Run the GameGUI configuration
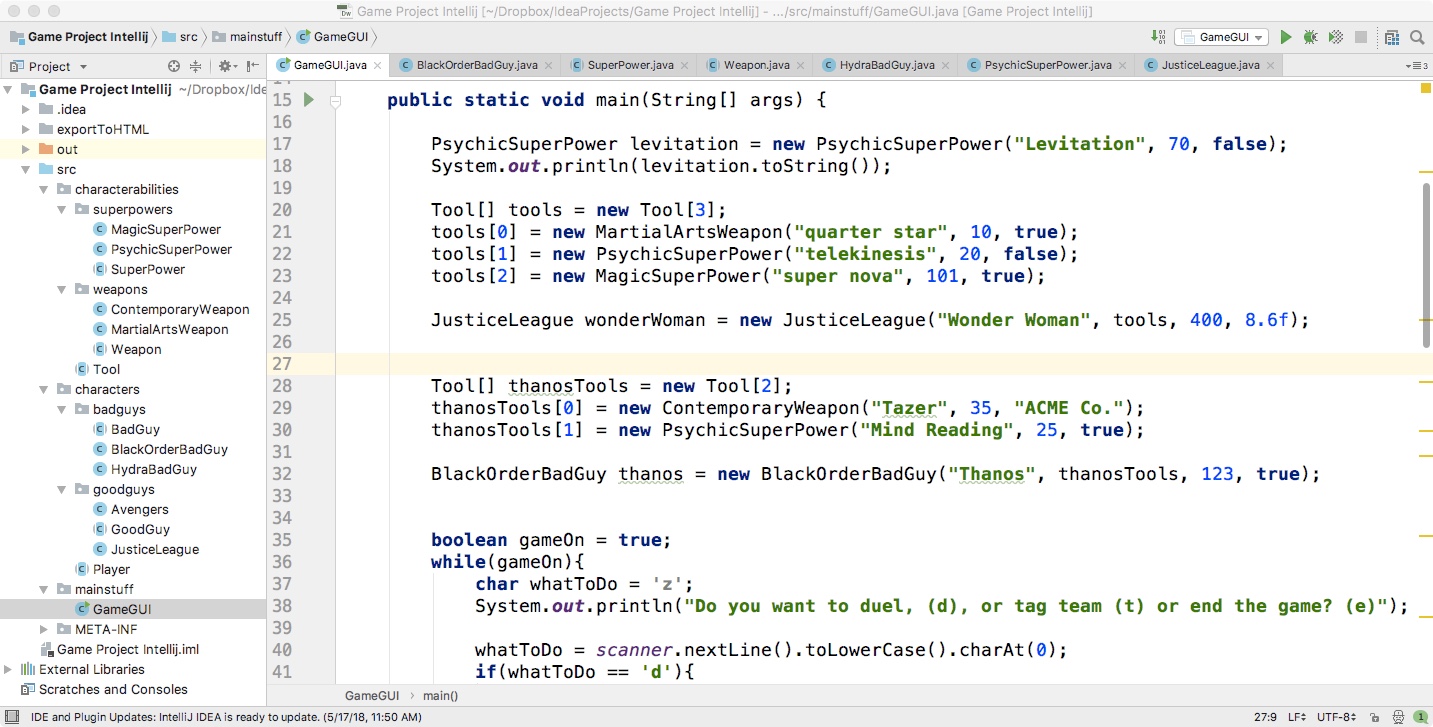Viewport: 1433px width, 727px height. coord(1286,37)
